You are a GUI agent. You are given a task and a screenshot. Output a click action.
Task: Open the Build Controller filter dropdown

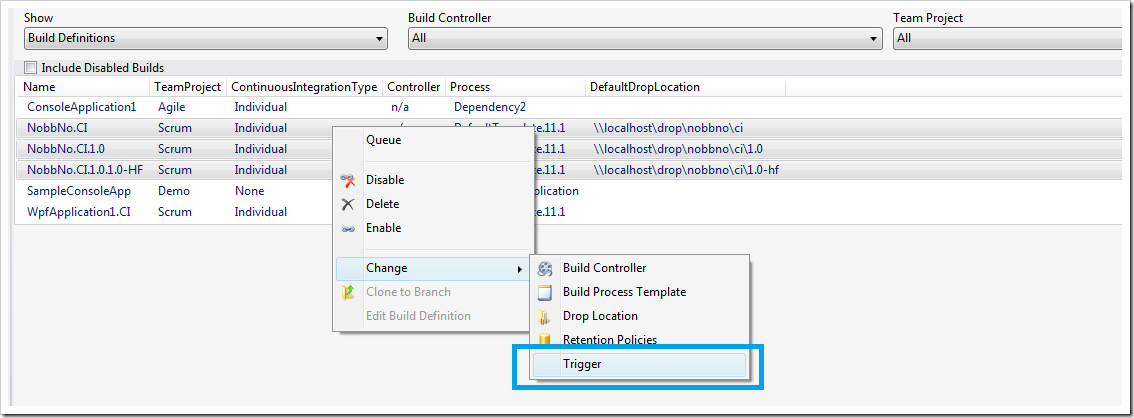[645, 38]
